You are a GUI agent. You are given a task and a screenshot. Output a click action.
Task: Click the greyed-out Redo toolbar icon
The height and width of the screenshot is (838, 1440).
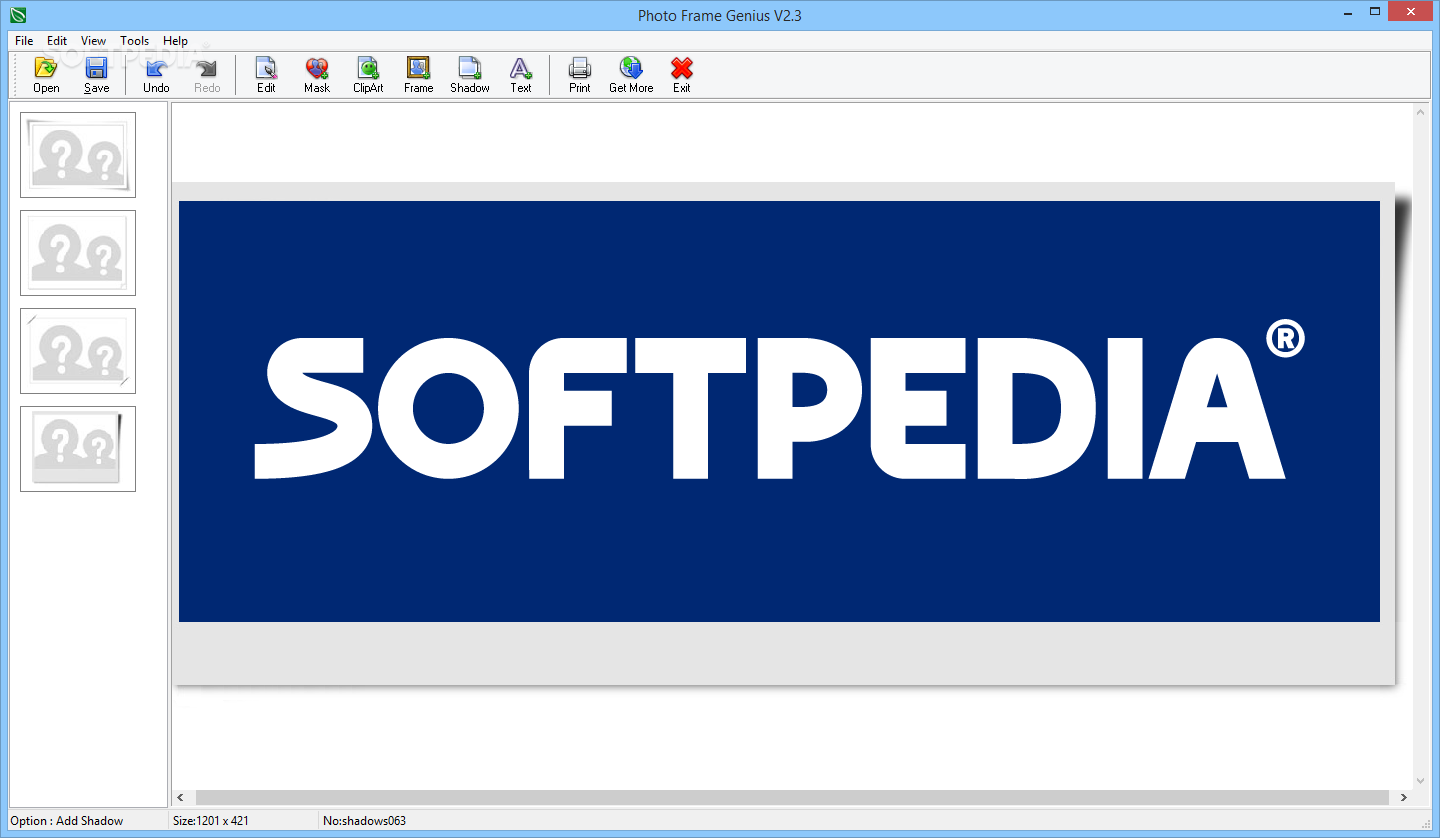pyautogui.click(x=207, y=75)
